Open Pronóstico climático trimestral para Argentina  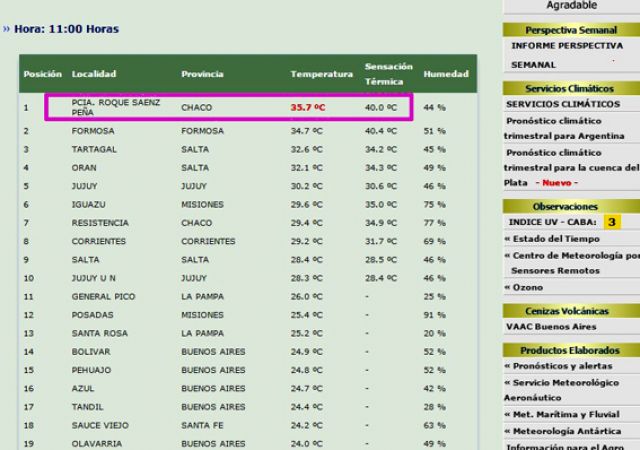tap(568, 128)
